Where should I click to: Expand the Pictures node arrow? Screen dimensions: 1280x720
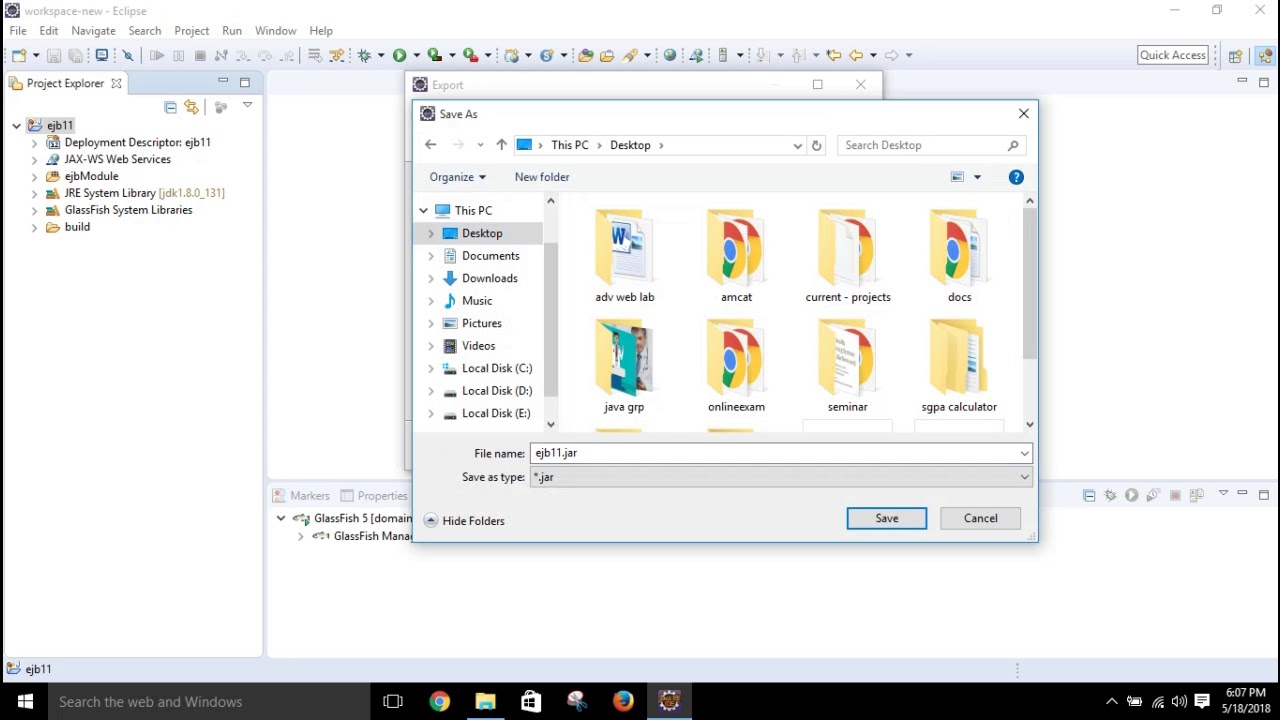pyautogui.click(x=431, y=323)
